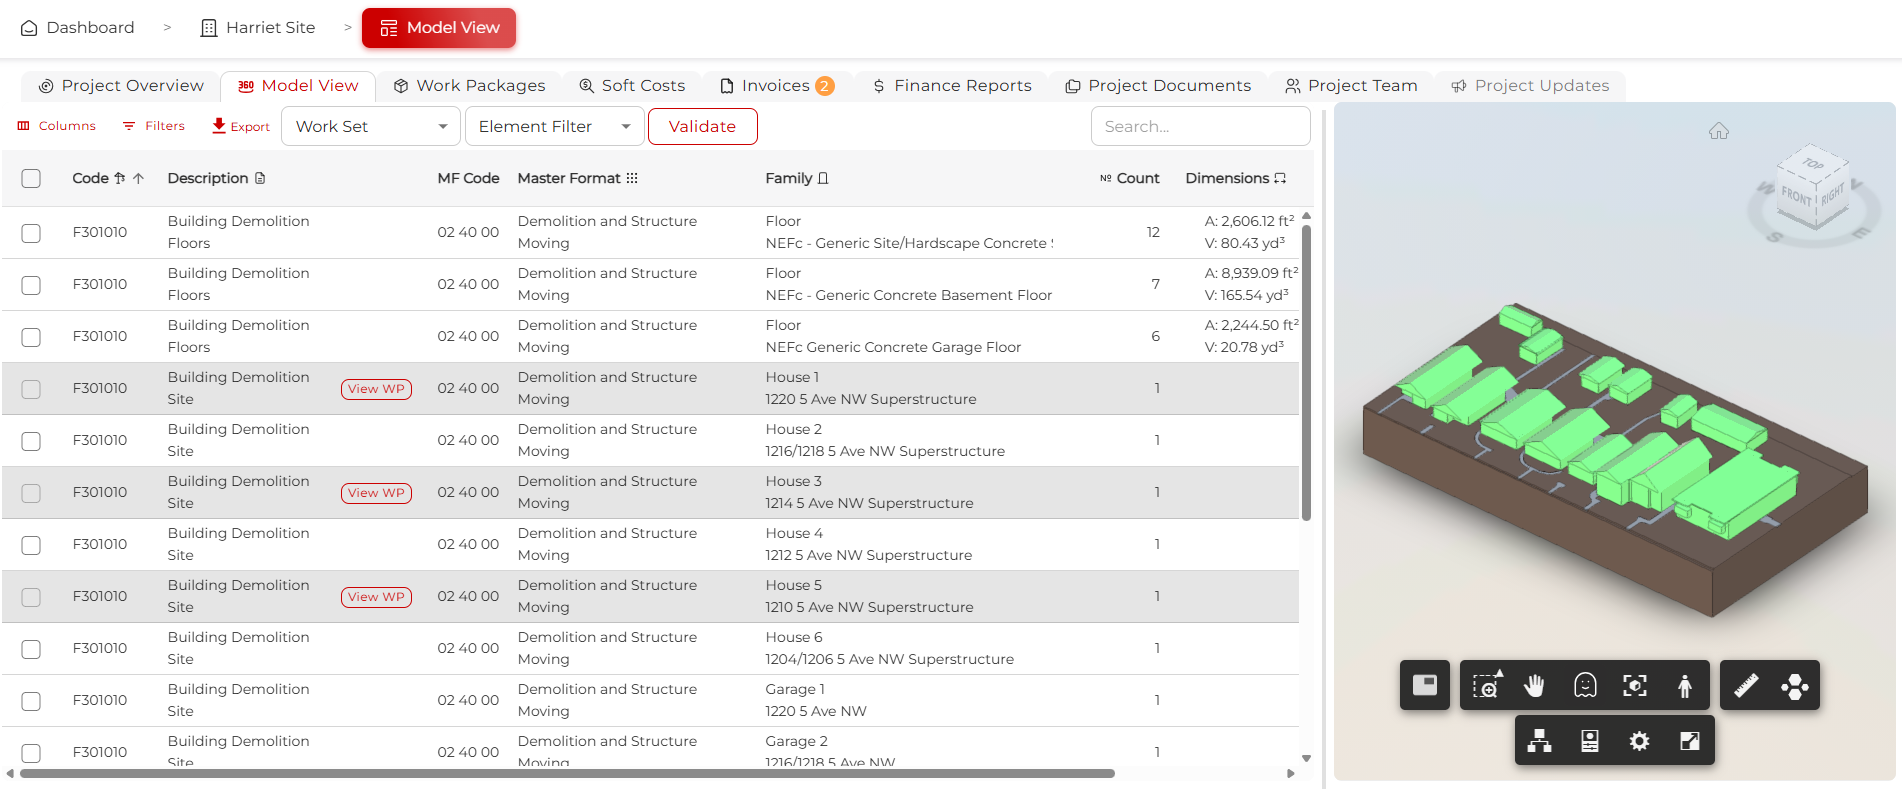
Task: Click the home view icon in viewer
Action: click(x=1719, y=131)
